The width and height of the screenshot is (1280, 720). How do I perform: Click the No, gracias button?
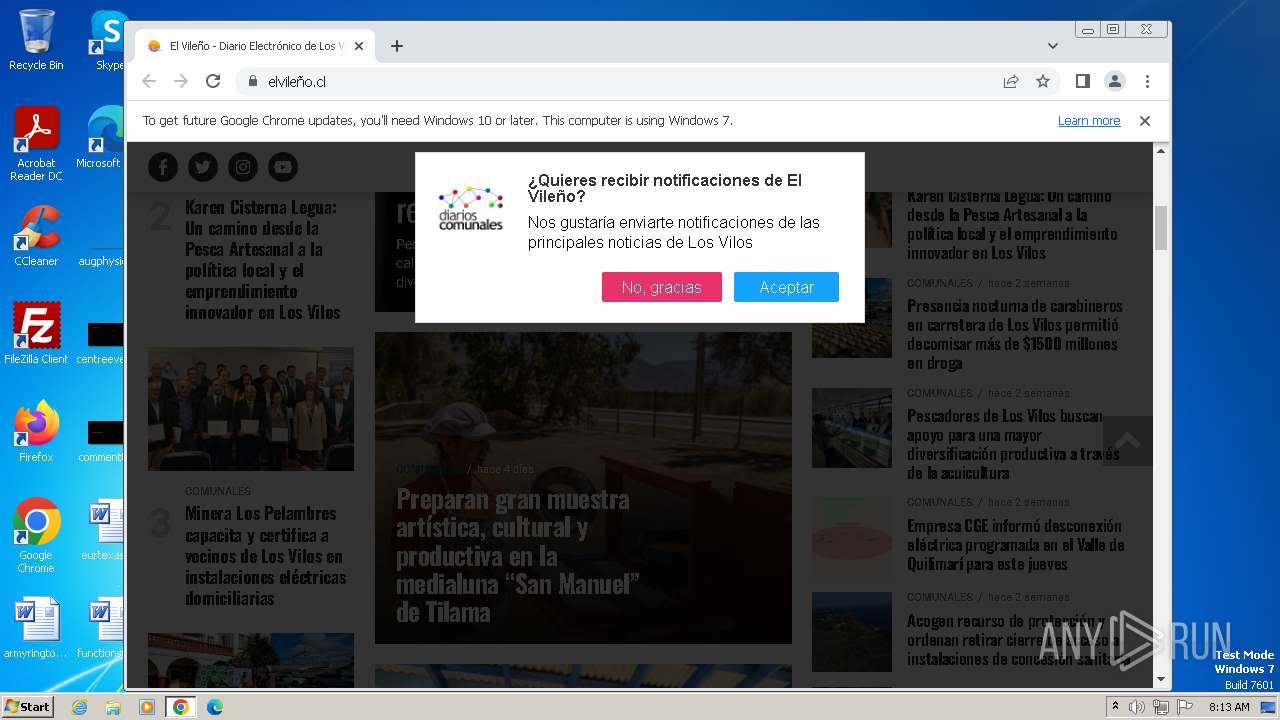pos(662,287)
